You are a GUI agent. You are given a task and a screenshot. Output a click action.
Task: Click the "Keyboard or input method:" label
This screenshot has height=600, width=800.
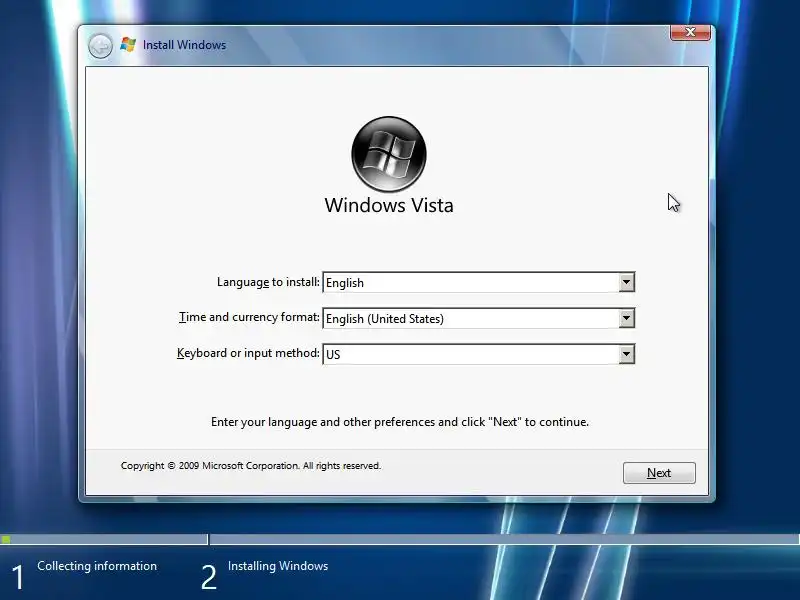pyautogui.click(x=248, y=353)
